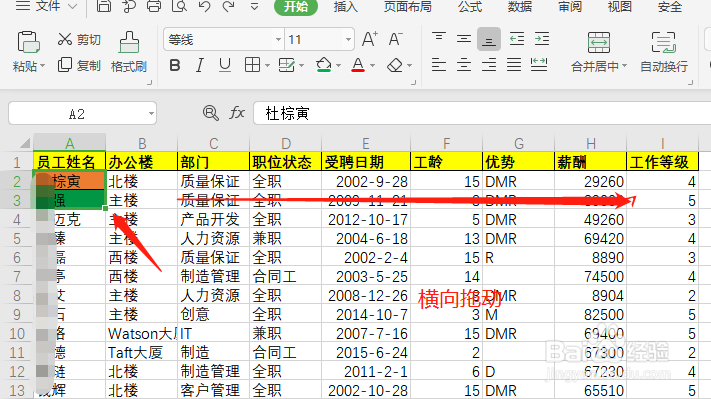Decrease font size with A- icon
Image resolution: width=711 pixels, height=399 pixels.
(x=395, y=39)
